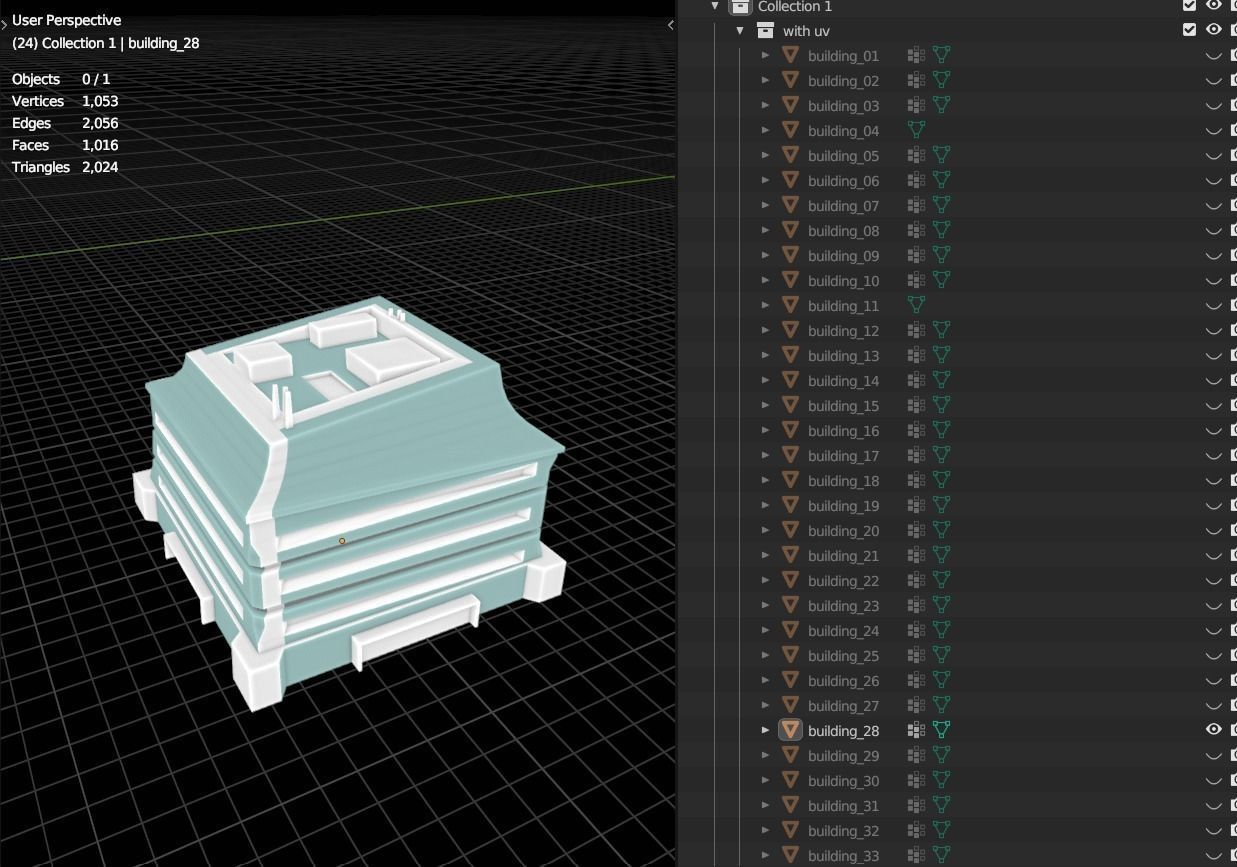The width and height of the screenshot is (1237, 867).
Task: Uncheck the 'with uv' collection checkbox
Action: [1189, 30]
